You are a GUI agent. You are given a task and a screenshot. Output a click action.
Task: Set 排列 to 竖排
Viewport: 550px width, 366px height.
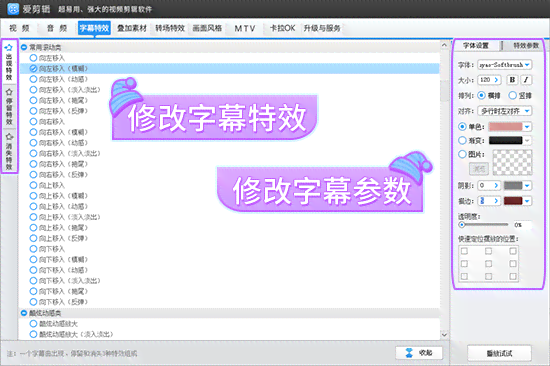512,95
